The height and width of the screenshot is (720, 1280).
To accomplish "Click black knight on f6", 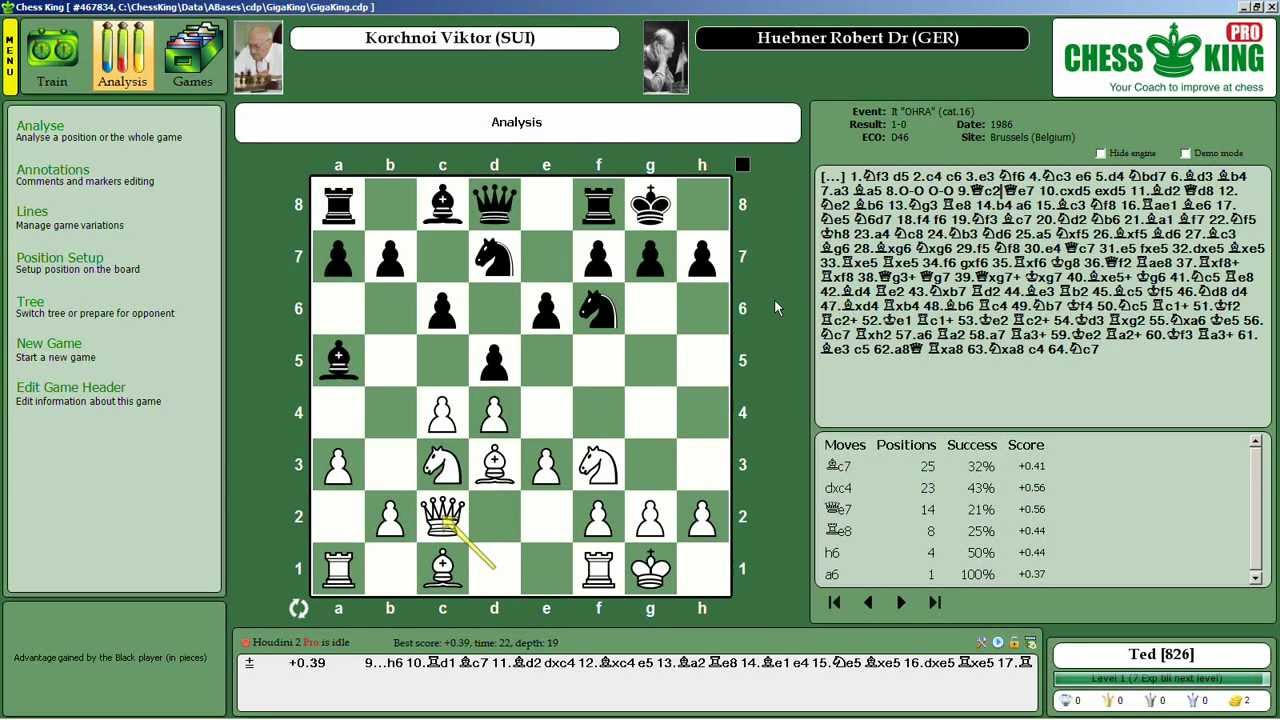I will pyautogui.click(x=598, y=308).
